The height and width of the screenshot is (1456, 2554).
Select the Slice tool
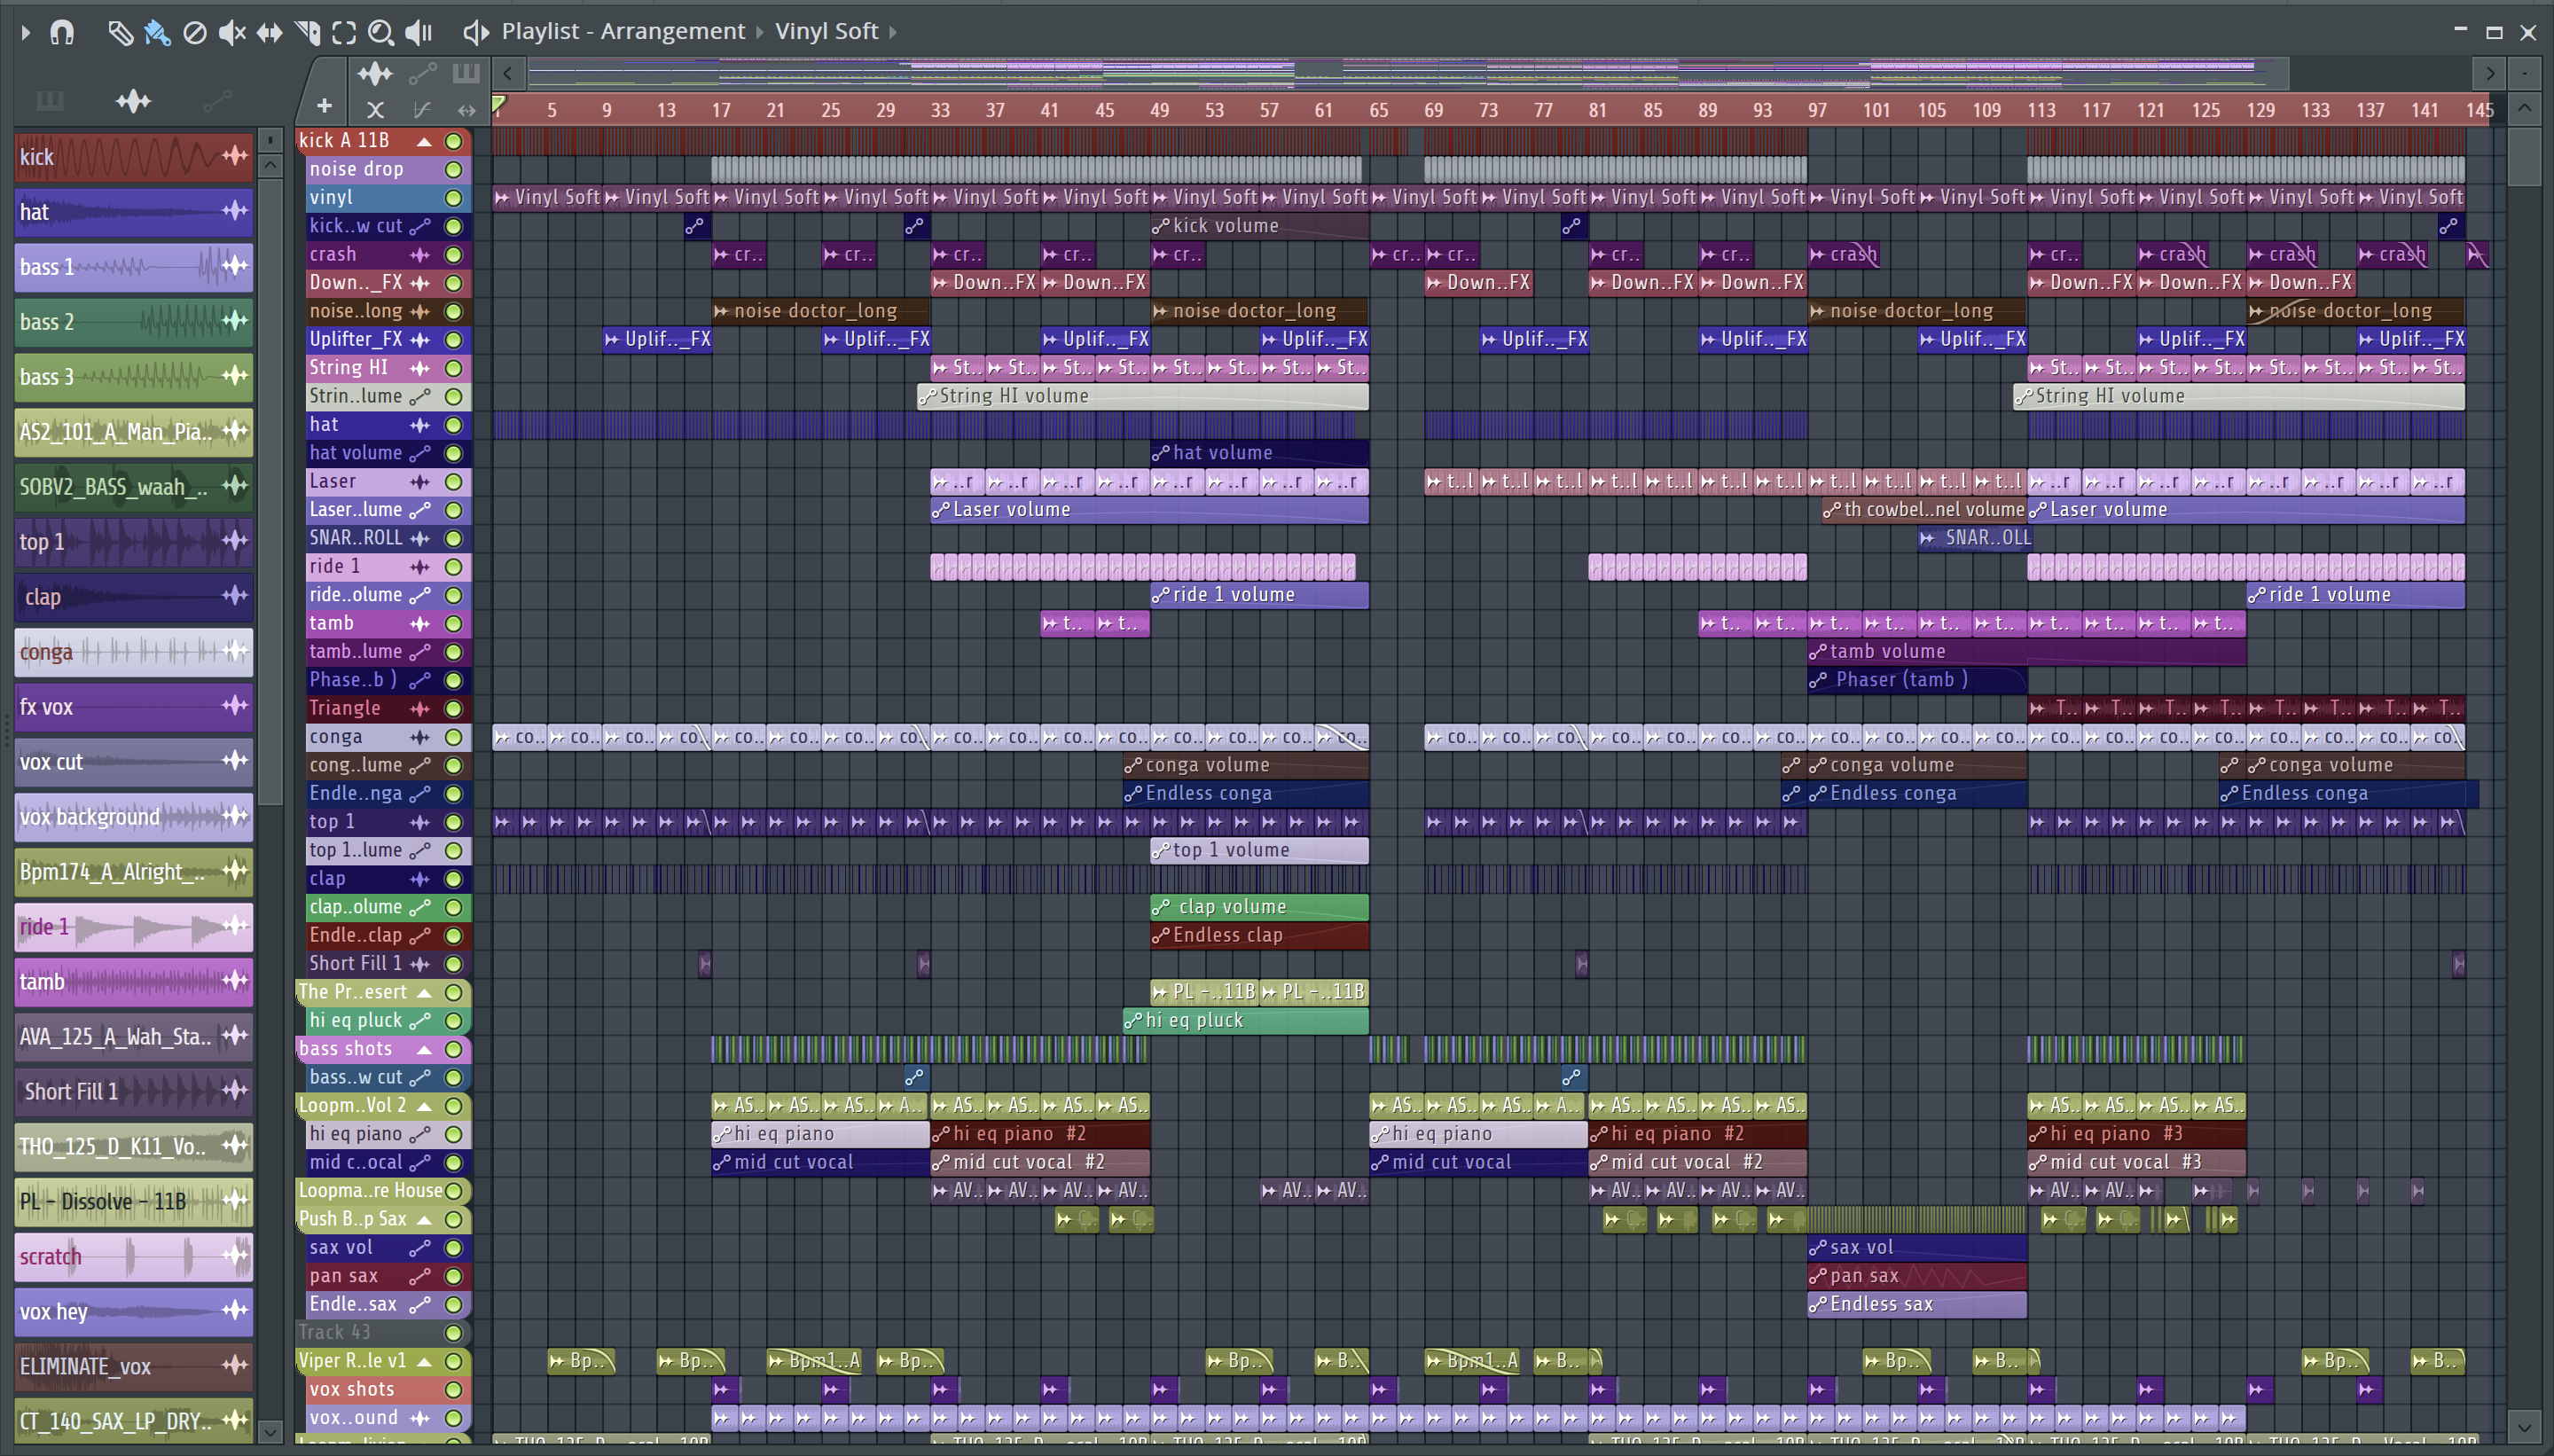point(308,33)
